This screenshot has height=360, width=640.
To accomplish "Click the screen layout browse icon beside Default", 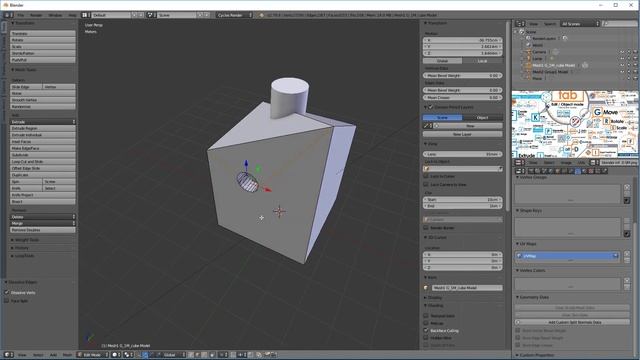I will (86, 15).
